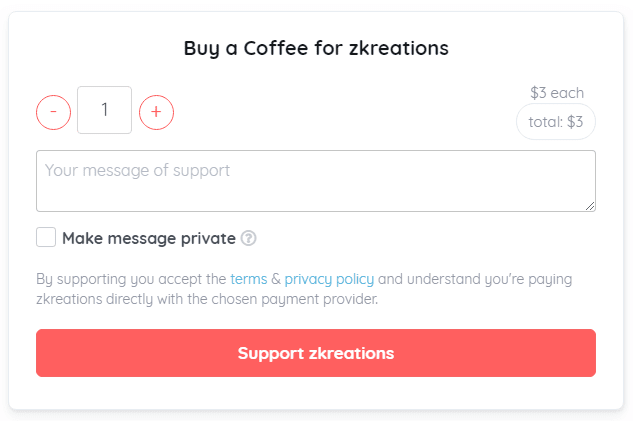Screen dimensions: 633x421
Task: Click into the Your message of support box
Action: coord(316,181)
